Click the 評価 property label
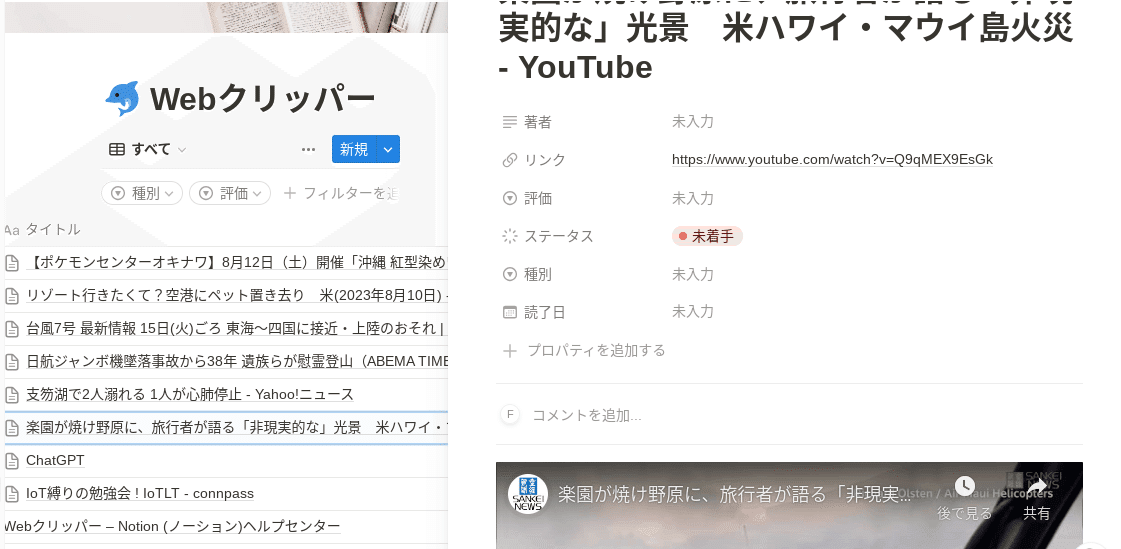This screenshot has width=1121, height=549. click(538, 199)
